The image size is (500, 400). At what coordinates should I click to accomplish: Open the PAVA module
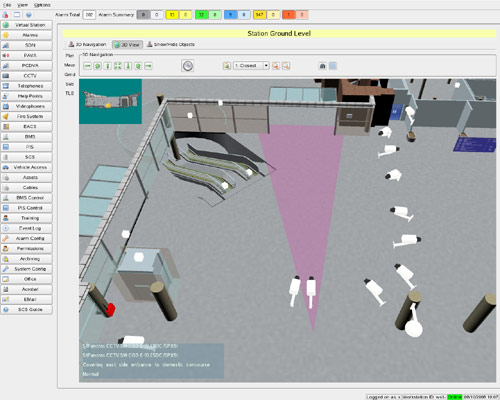[27, 55]
